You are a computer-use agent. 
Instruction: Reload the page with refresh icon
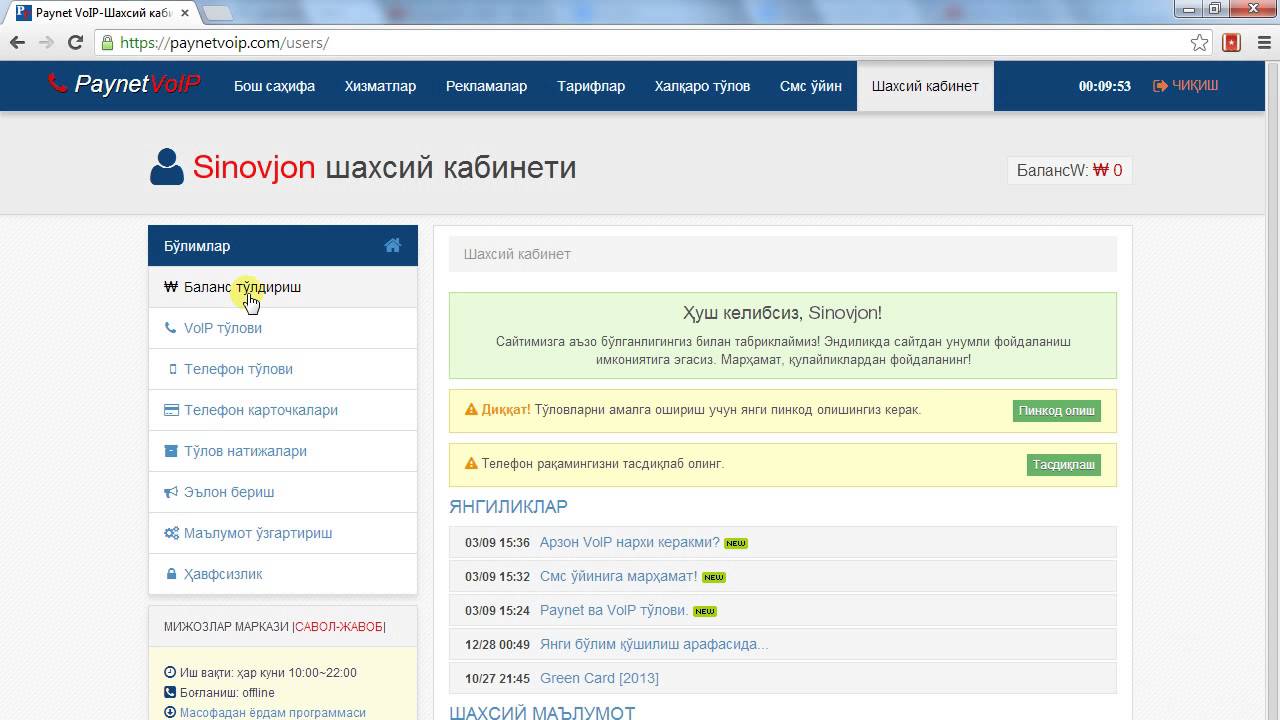click(x=75, y=43)
